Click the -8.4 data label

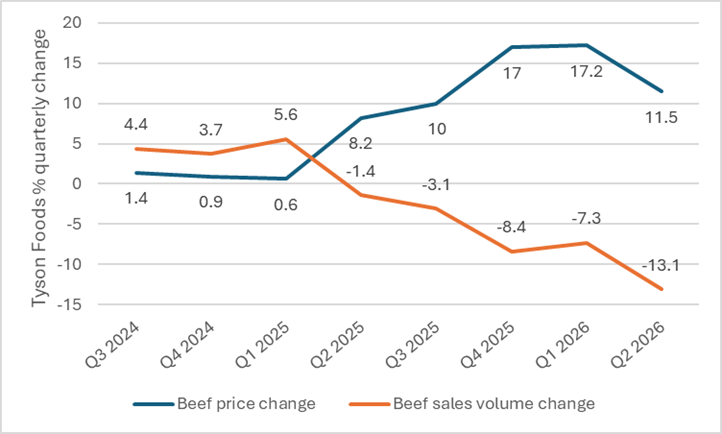click(x=511, y=227)
